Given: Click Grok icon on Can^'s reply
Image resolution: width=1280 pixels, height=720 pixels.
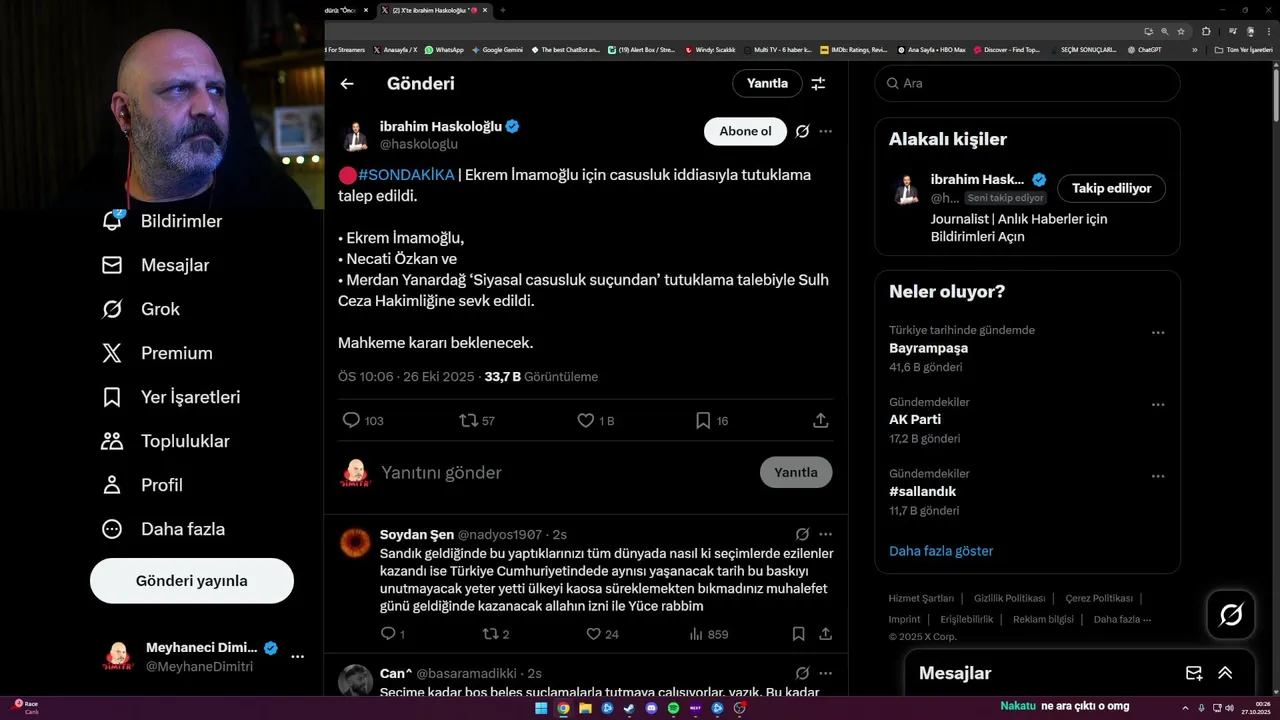Looking at the screenshot, I should coord(802,673).
